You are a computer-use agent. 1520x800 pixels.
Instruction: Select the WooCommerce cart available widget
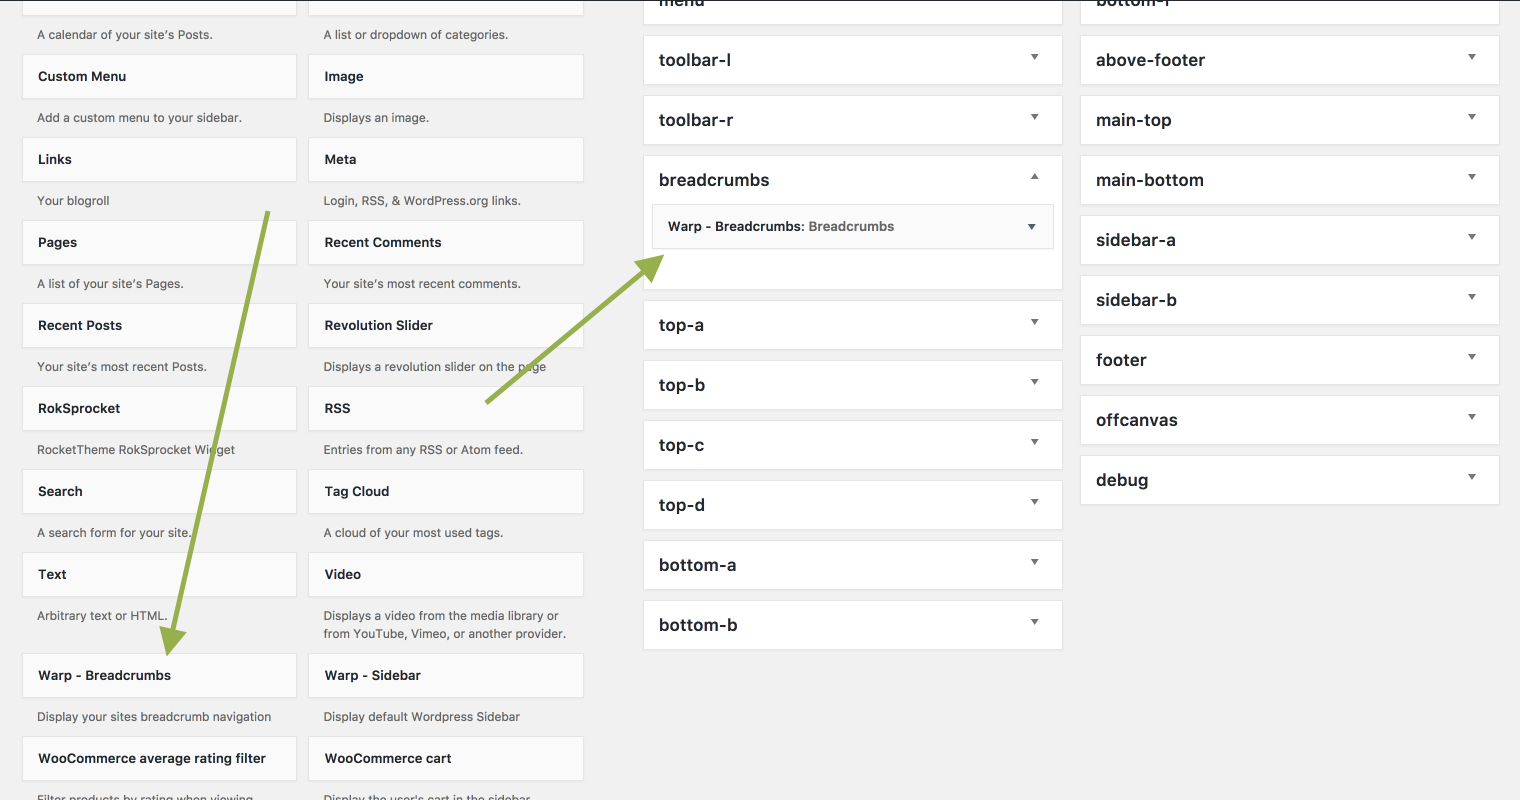tap(446, 758)
